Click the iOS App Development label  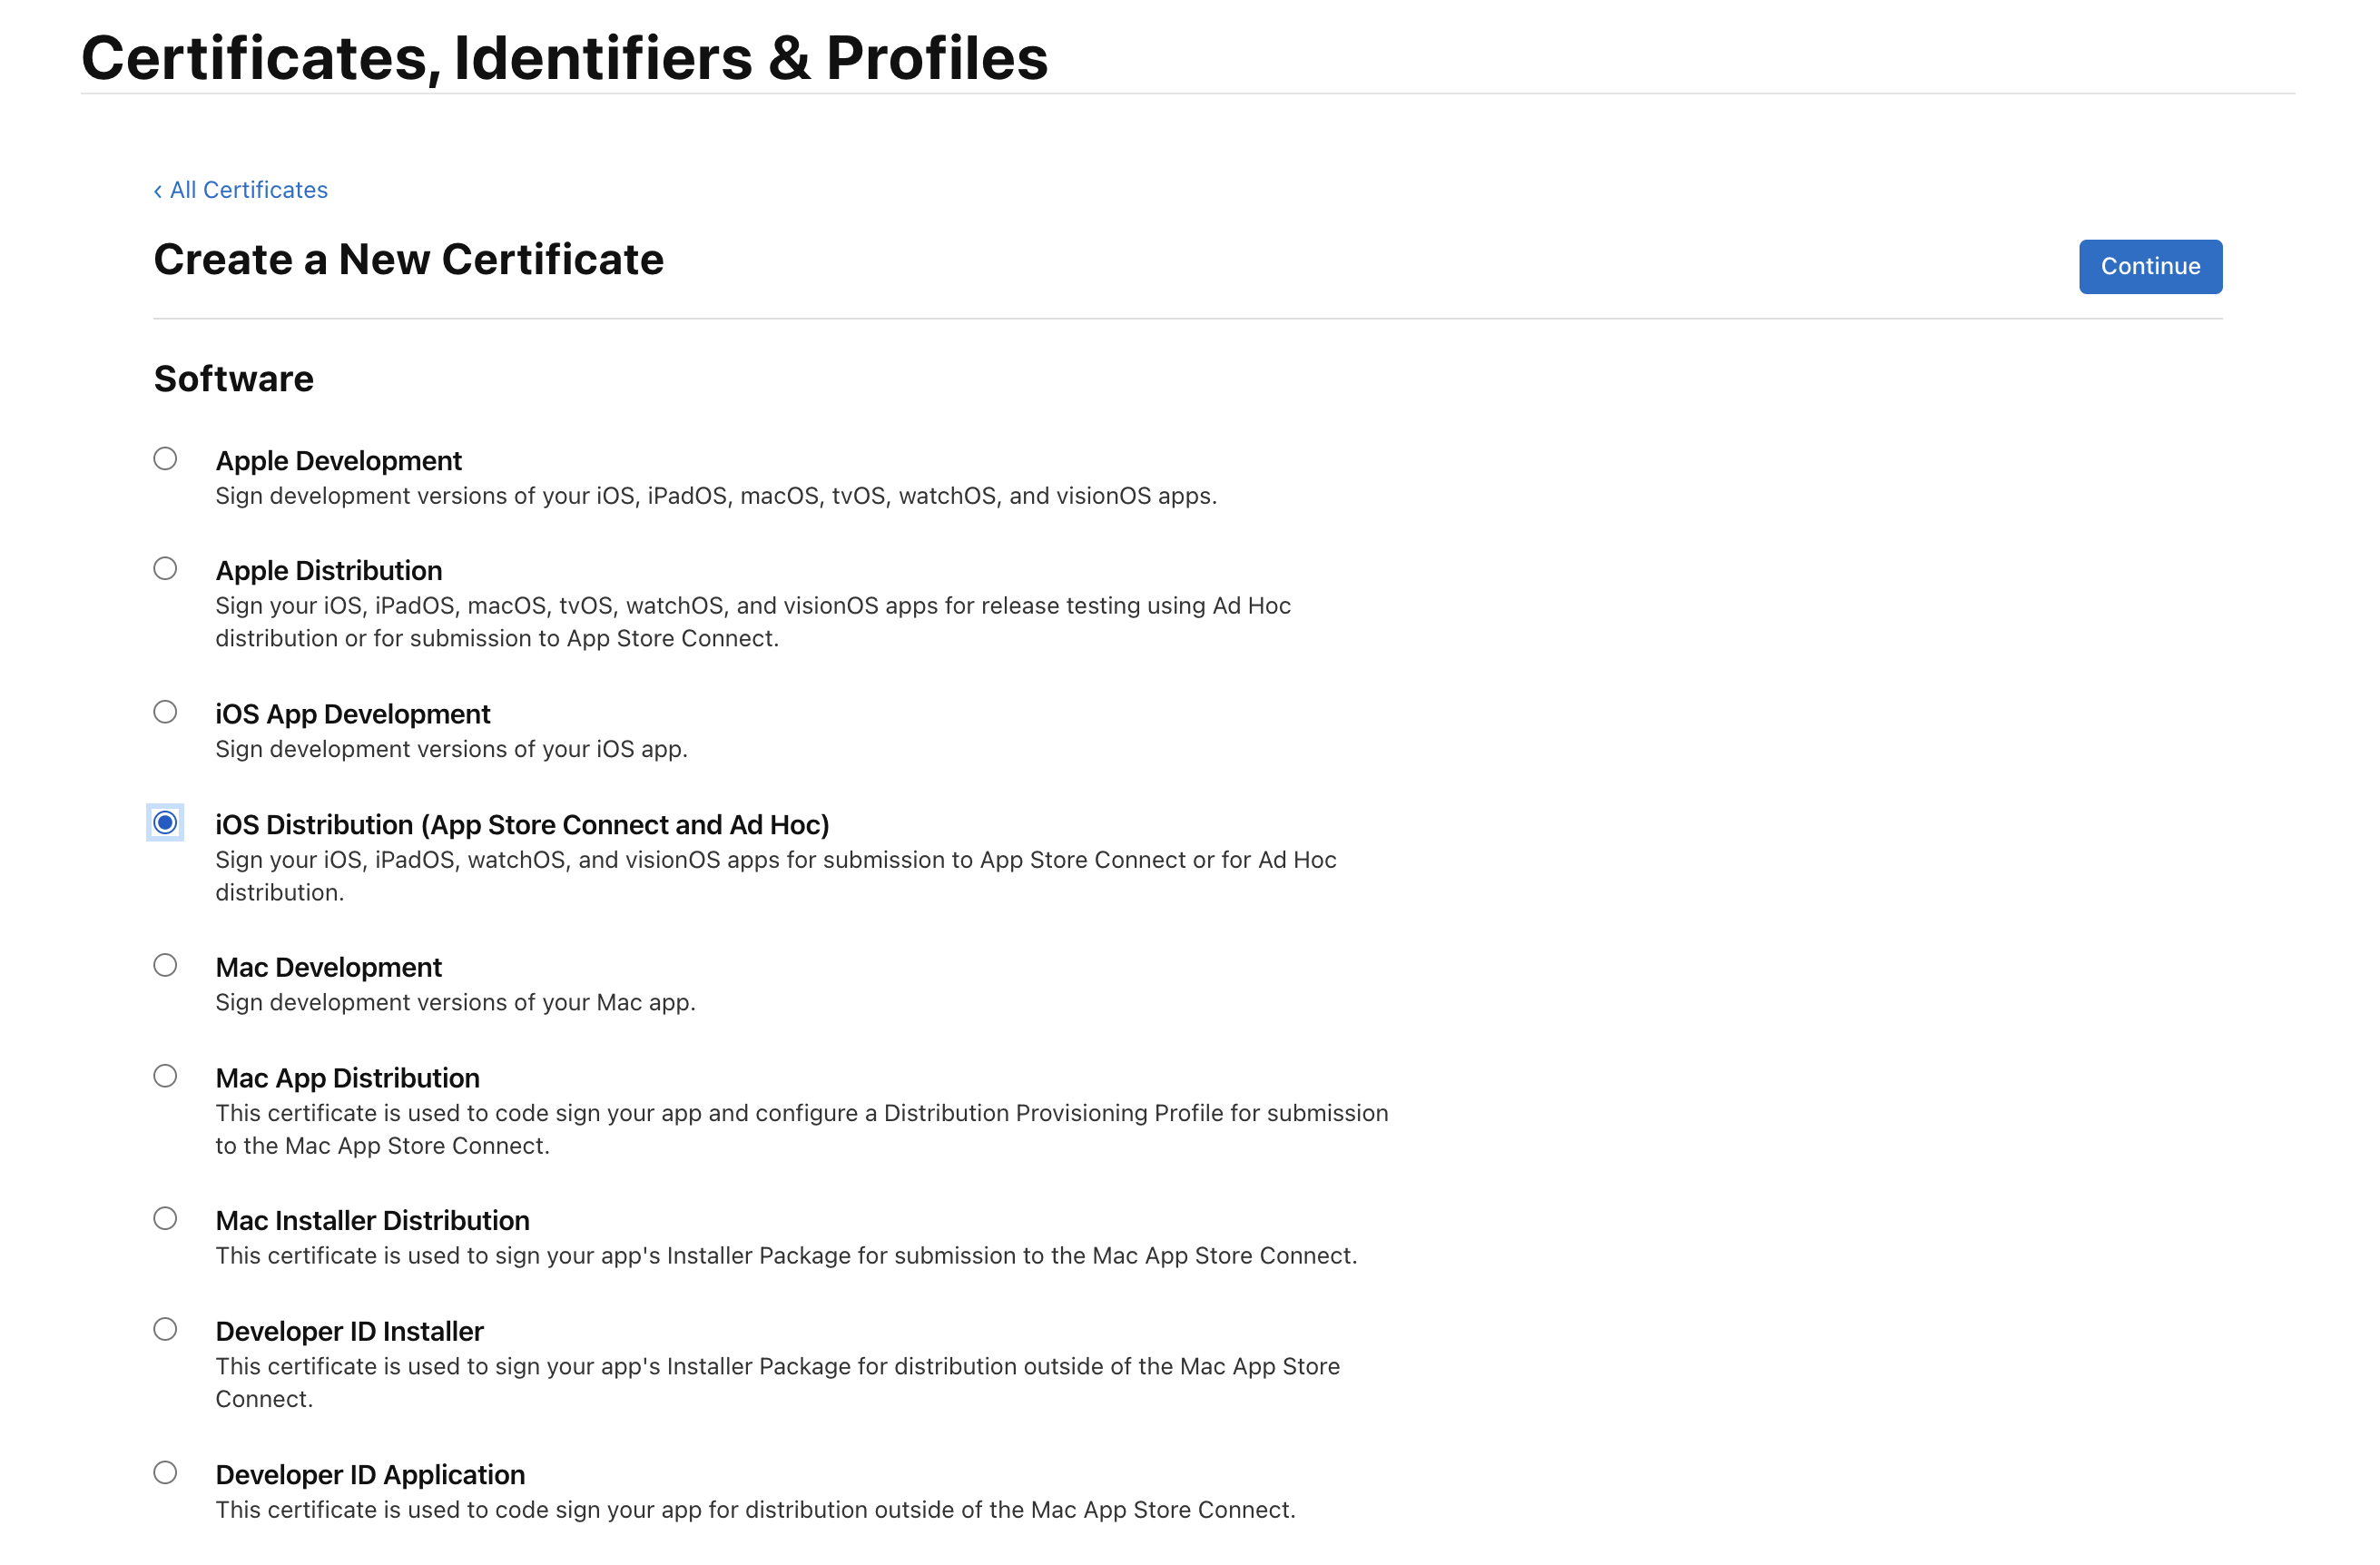pos(352,714)
